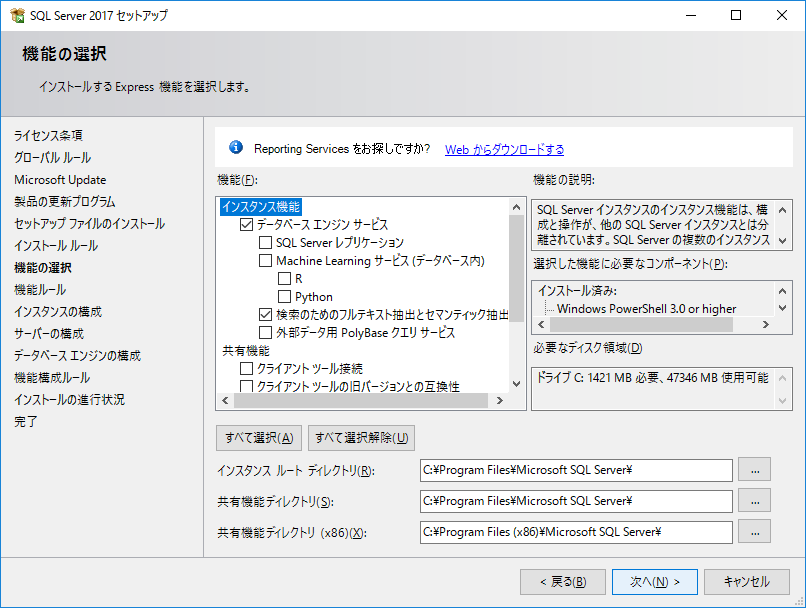Click インスタンスの構成 step in sidebar
Viewport: 806px width, 608px height.
pyautogui.click(x=58, y=312)
